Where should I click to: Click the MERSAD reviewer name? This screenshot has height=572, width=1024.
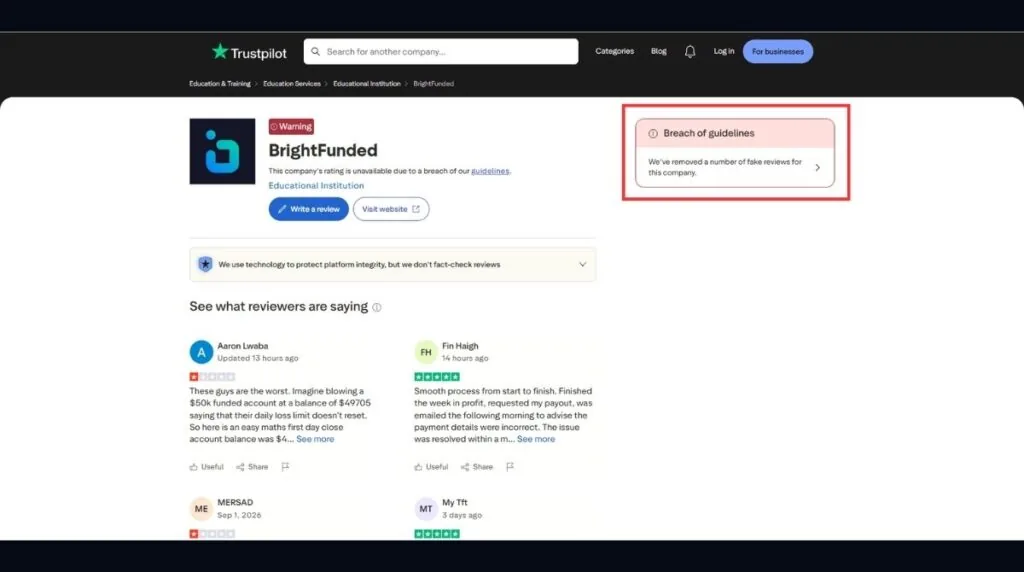235,503
